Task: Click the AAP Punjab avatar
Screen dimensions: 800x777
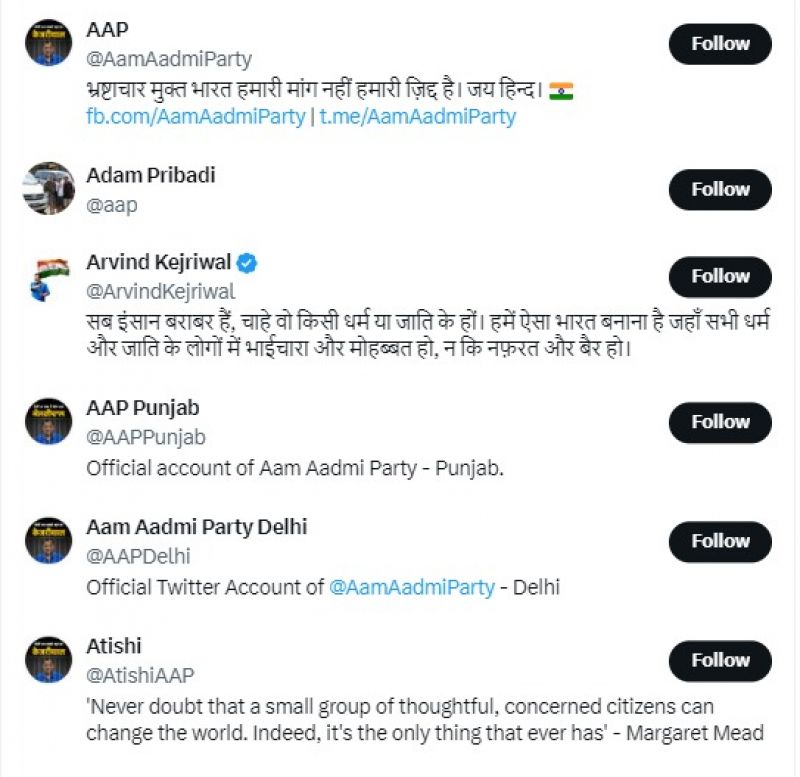Action: [49, 421]
